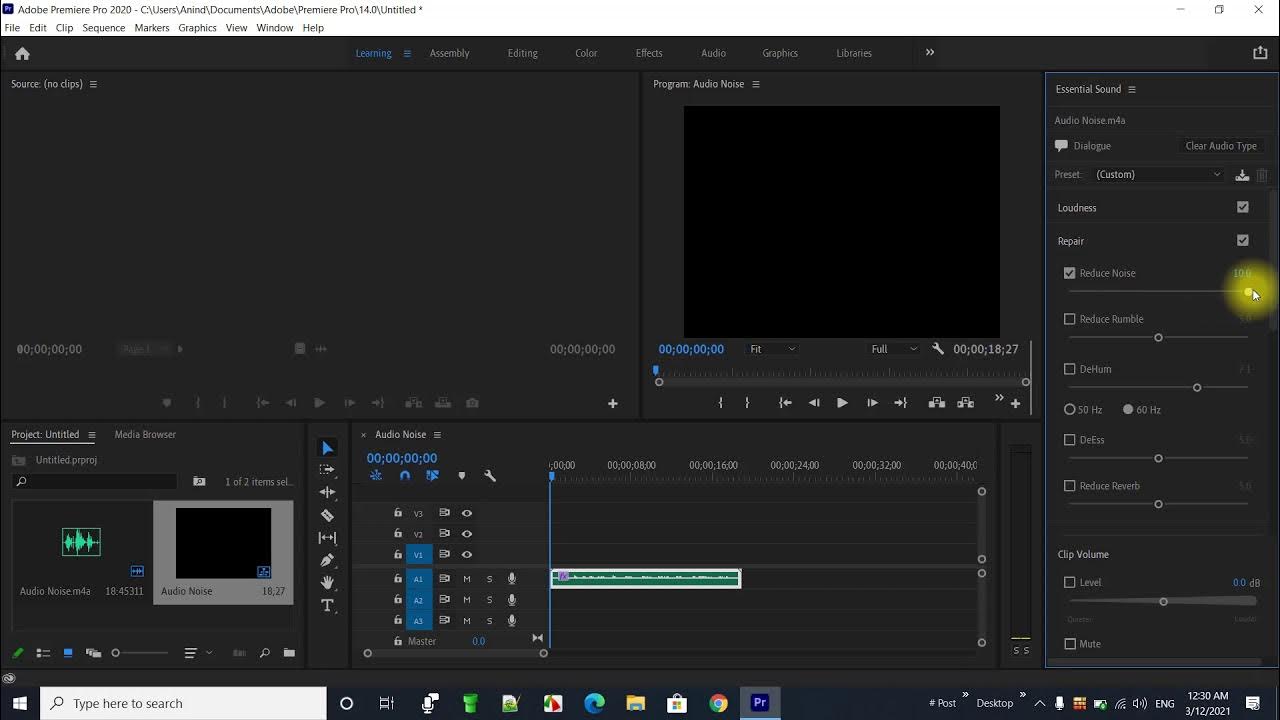Toggle timeline Snap magnet icon
1280x720 pixels.
[x=404, y=476]
